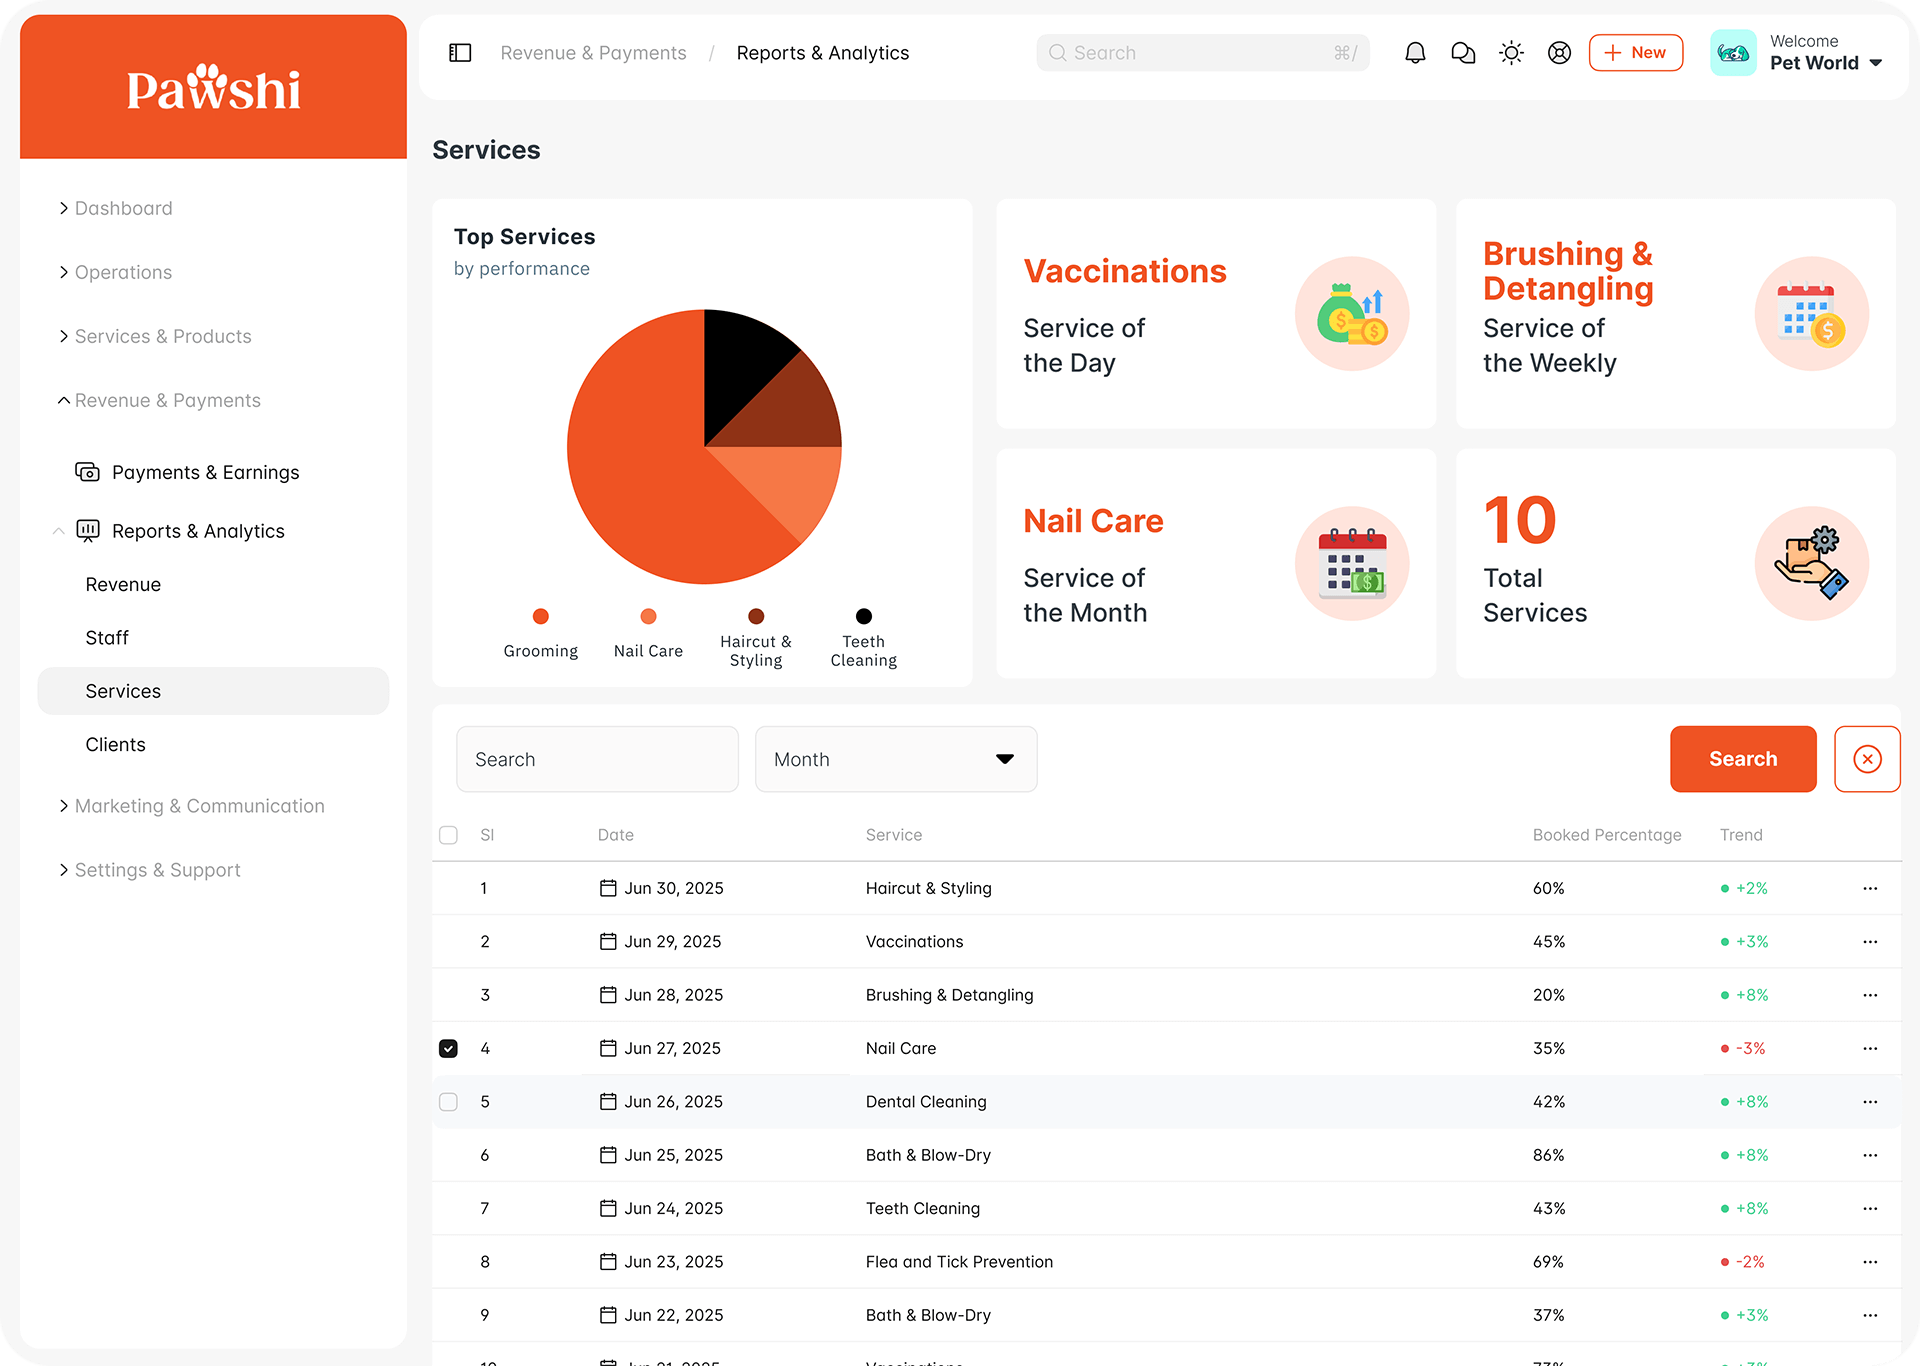Check the select-all header checkbox
Screen dimensions: 1920x1366
coord(448,835)
